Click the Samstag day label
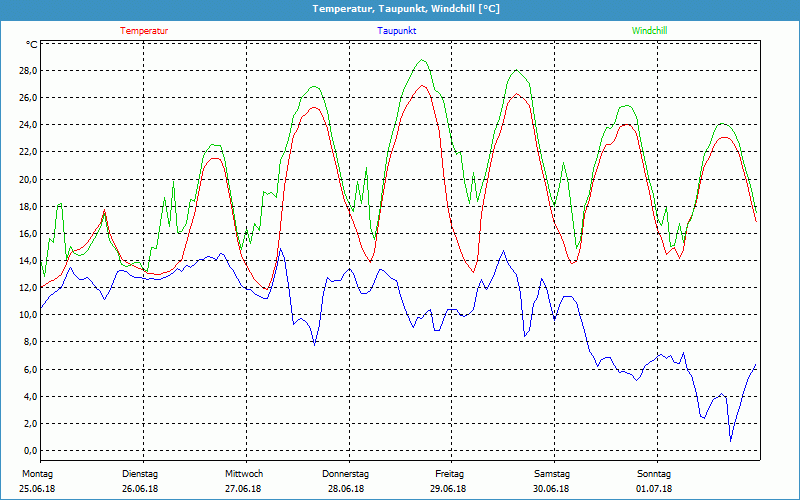 point(552,474)
